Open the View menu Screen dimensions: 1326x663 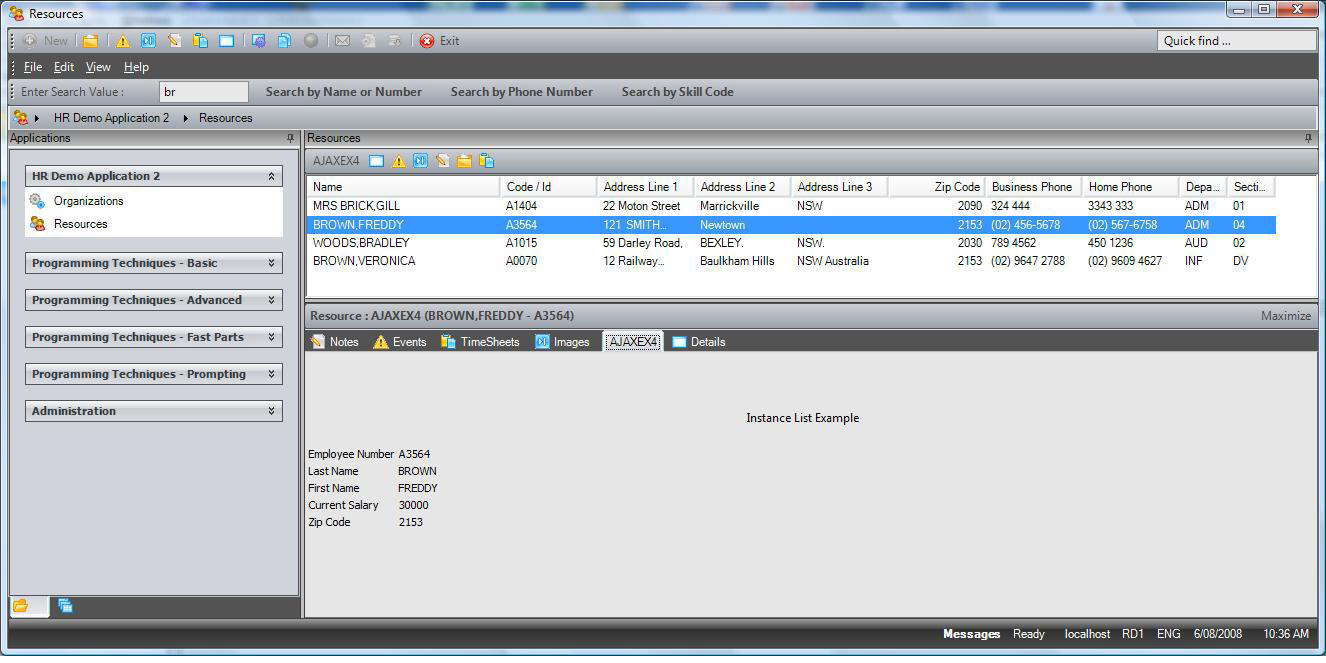tap(98, 67)
